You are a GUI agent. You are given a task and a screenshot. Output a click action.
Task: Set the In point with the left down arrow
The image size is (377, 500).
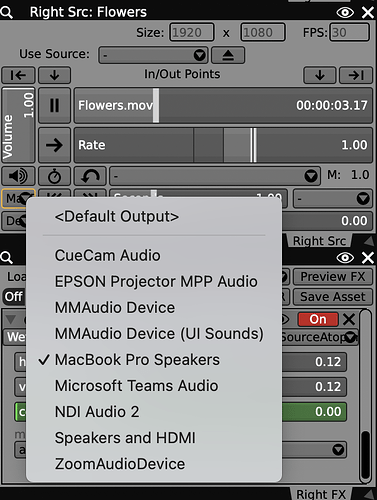point(54,75)
